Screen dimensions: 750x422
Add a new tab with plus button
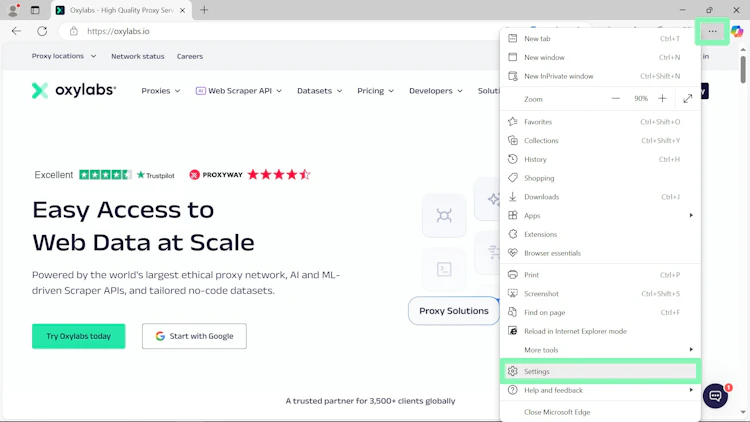(x=204, y=10)
